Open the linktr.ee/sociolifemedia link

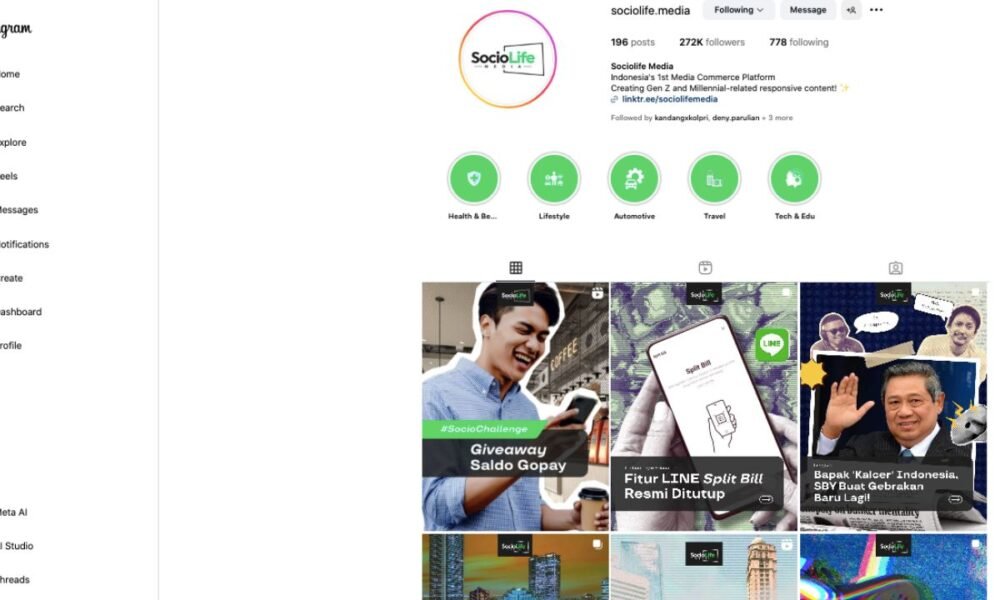[x=670, y=99]
